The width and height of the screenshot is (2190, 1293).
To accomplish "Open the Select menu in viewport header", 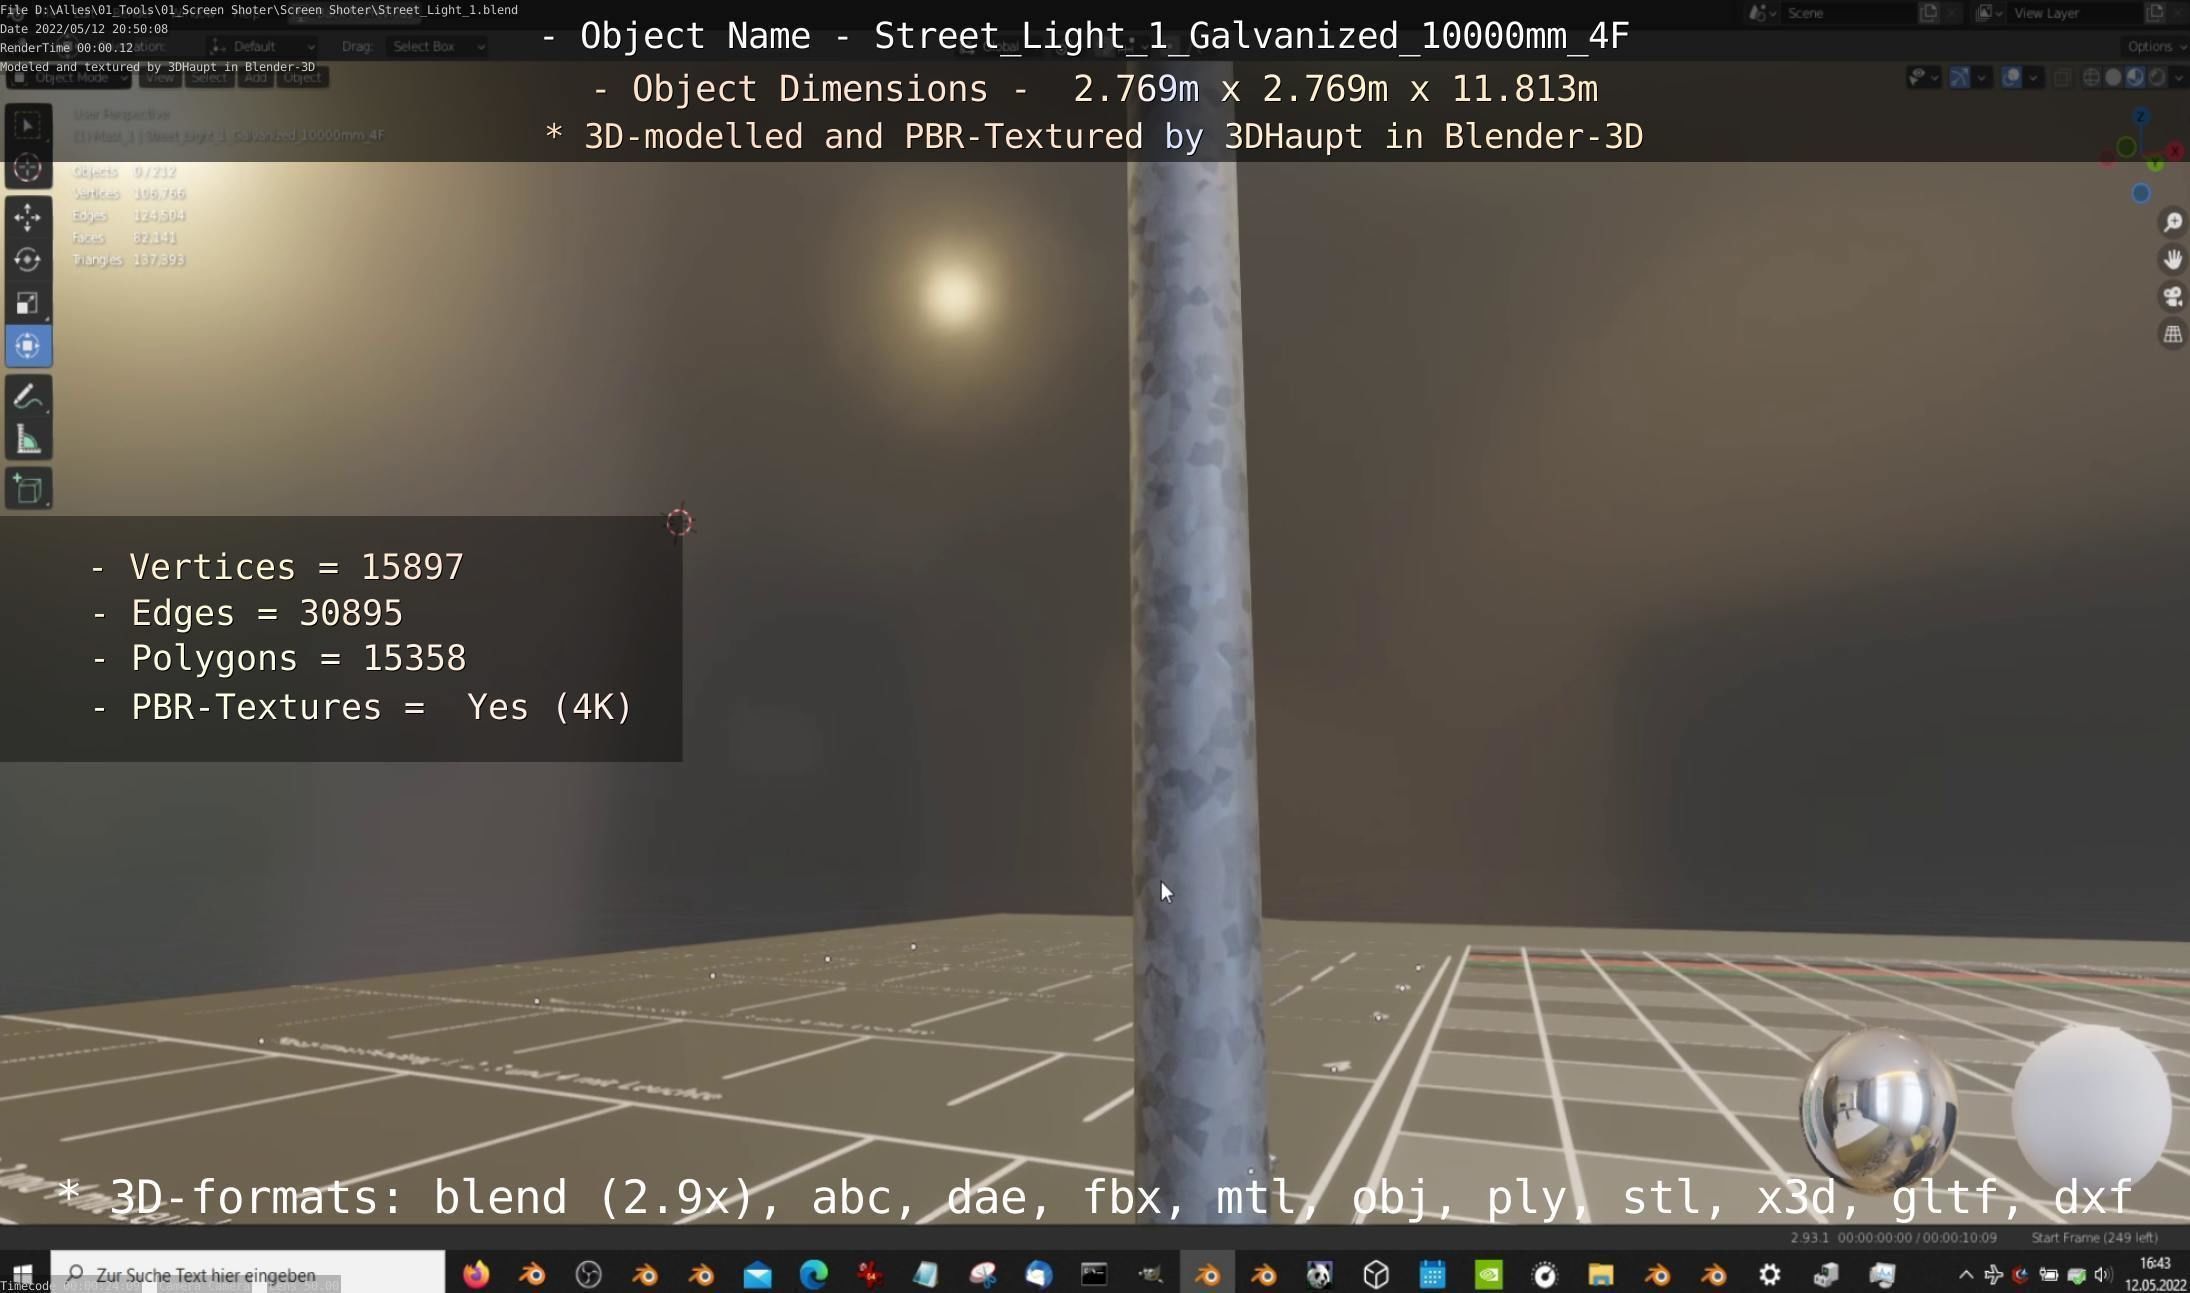I will [x=209, y=77].
